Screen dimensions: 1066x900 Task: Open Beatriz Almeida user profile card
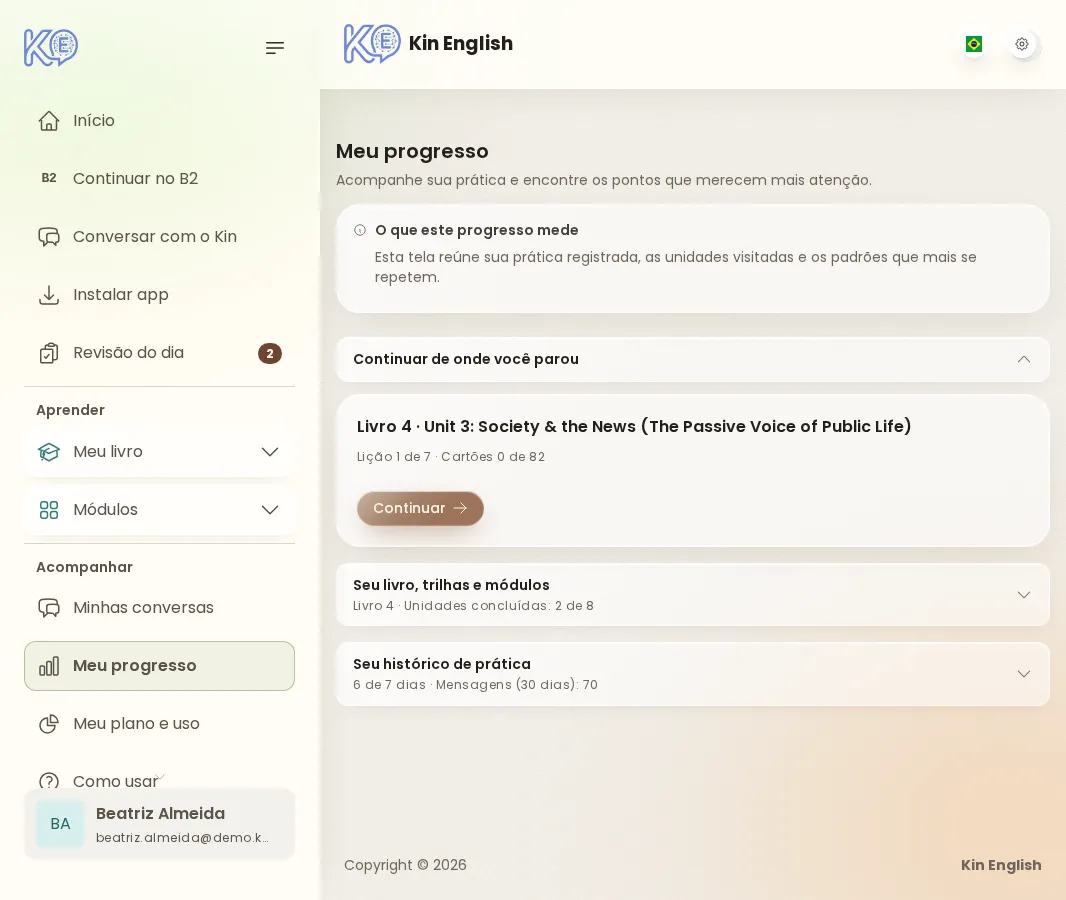pos(159,824)
